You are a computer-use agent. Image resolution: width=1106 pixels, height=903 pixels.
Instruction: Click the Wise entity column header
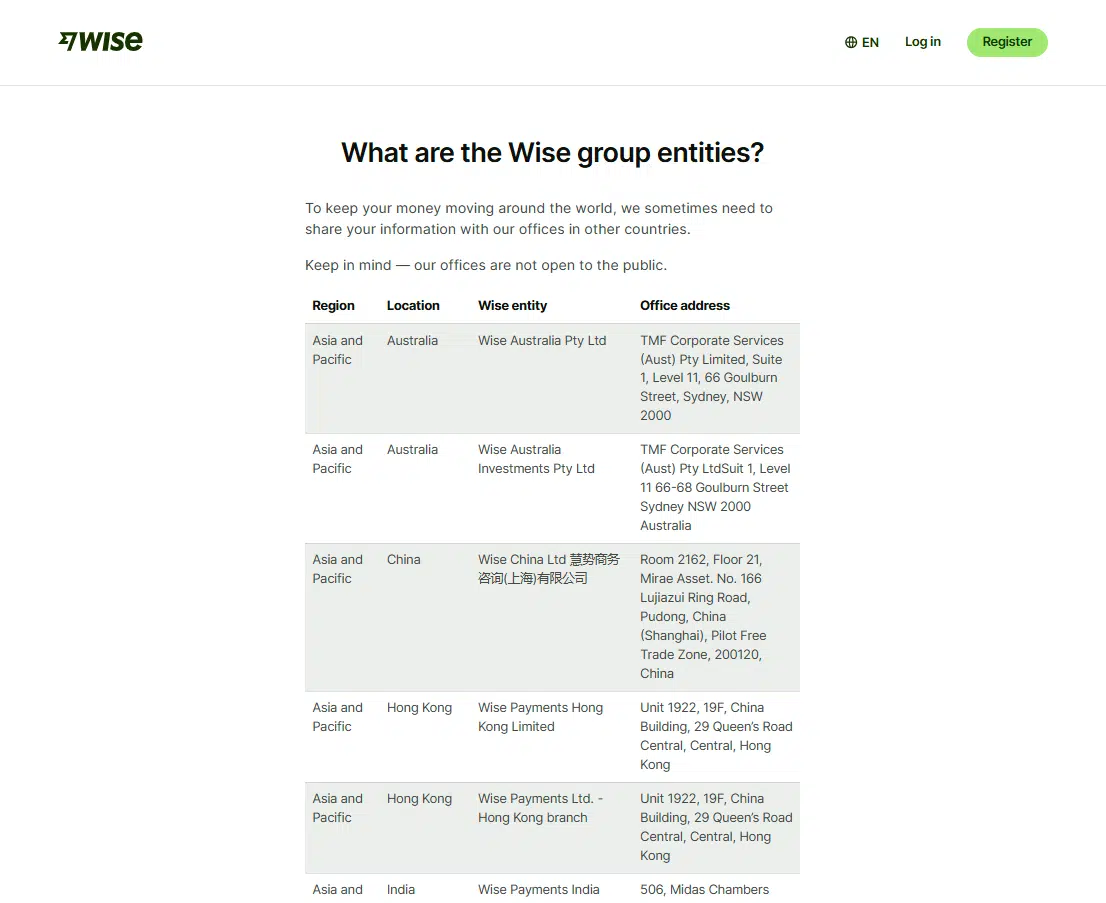coord(512,306)
